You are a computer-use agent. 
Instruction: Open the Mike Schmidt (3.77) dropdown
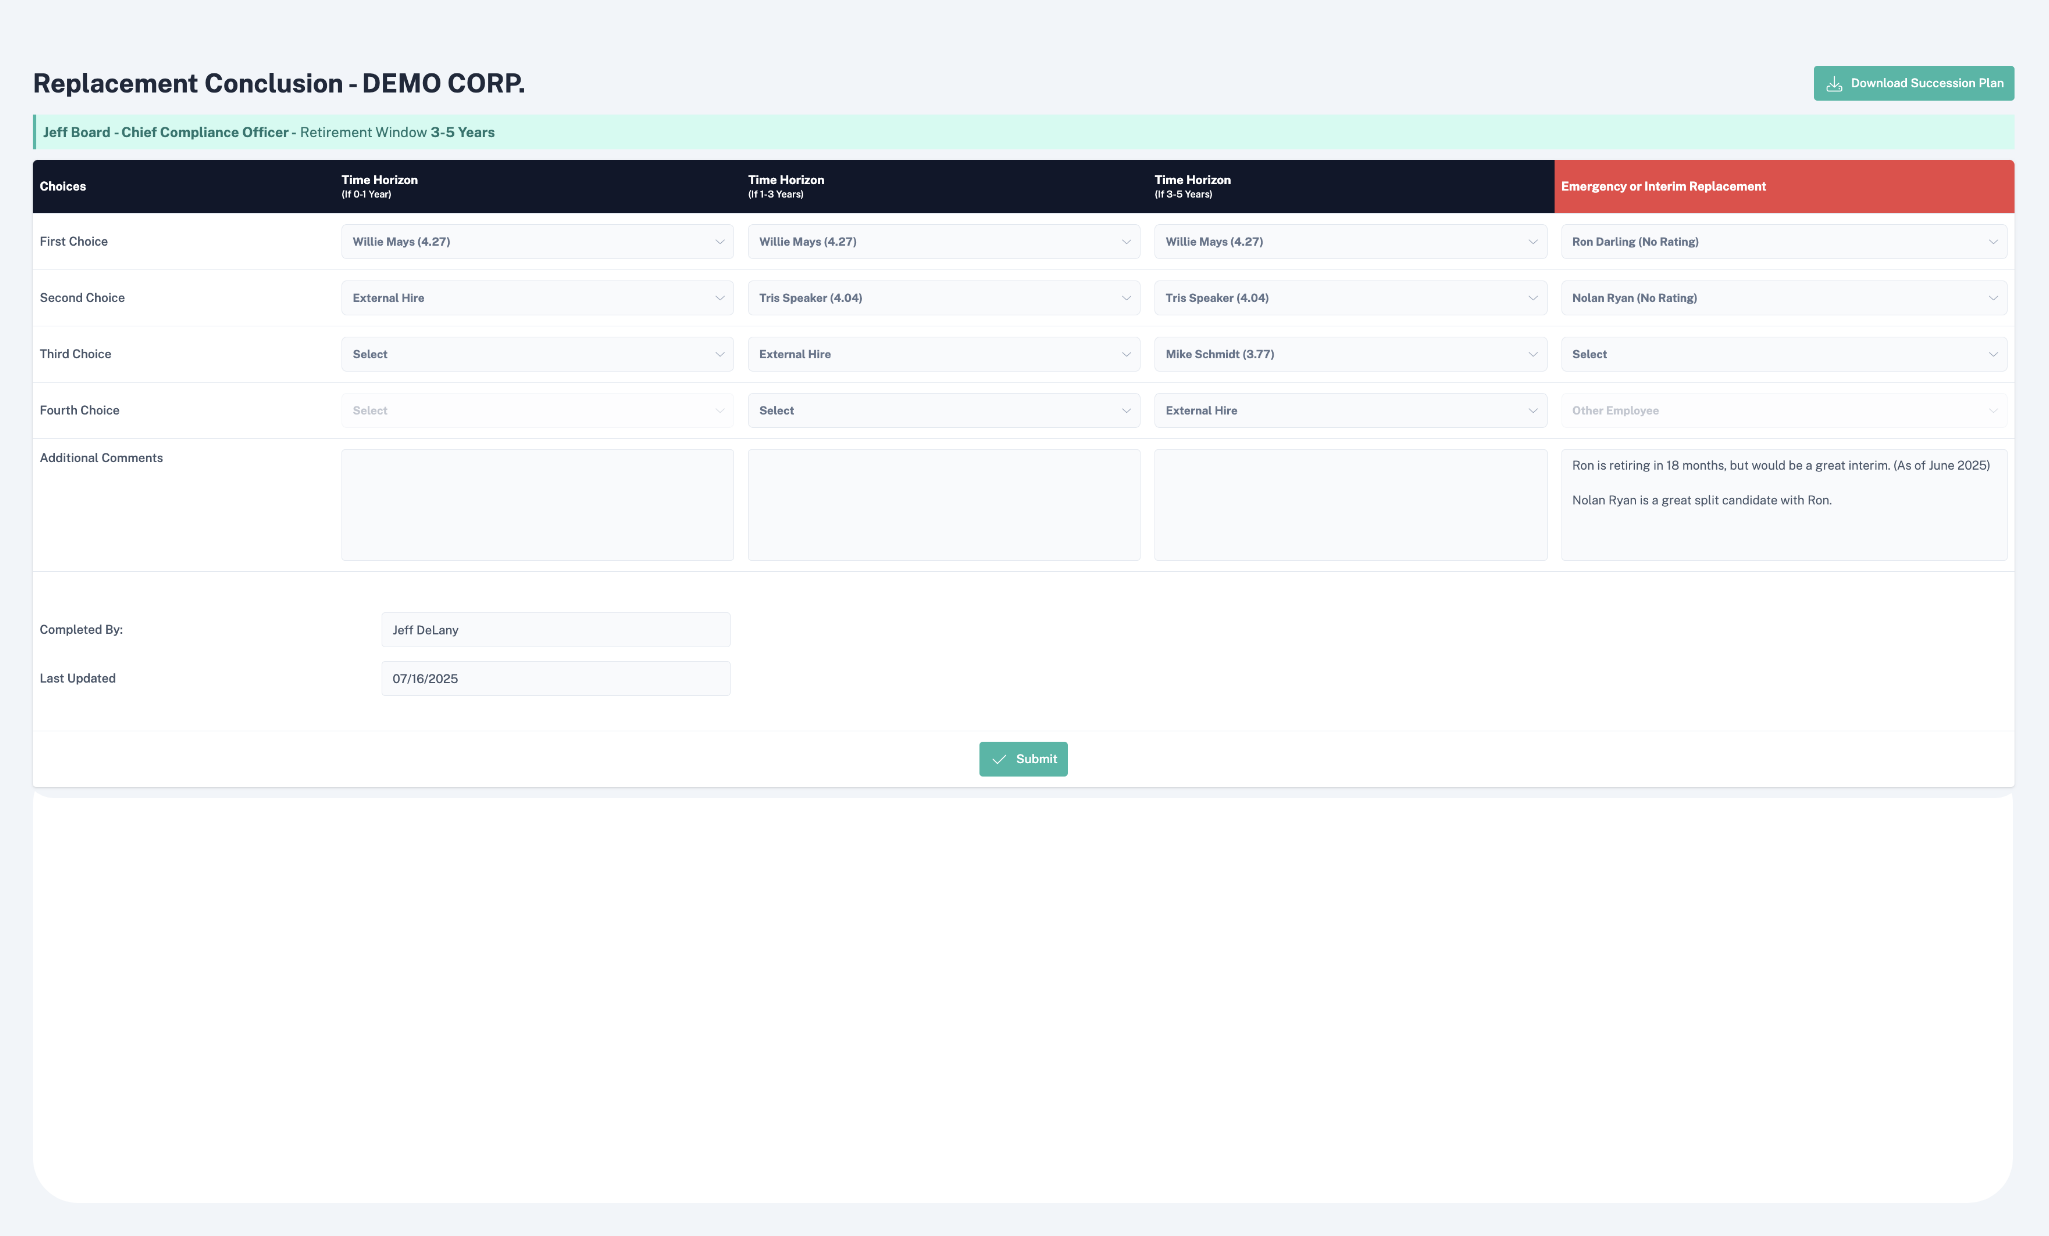click(1350, 354)
